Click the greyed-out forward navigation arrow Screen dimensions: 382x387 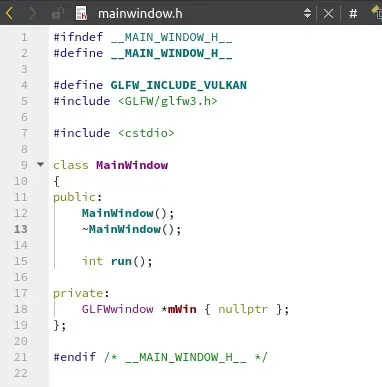tap(32, 13)
